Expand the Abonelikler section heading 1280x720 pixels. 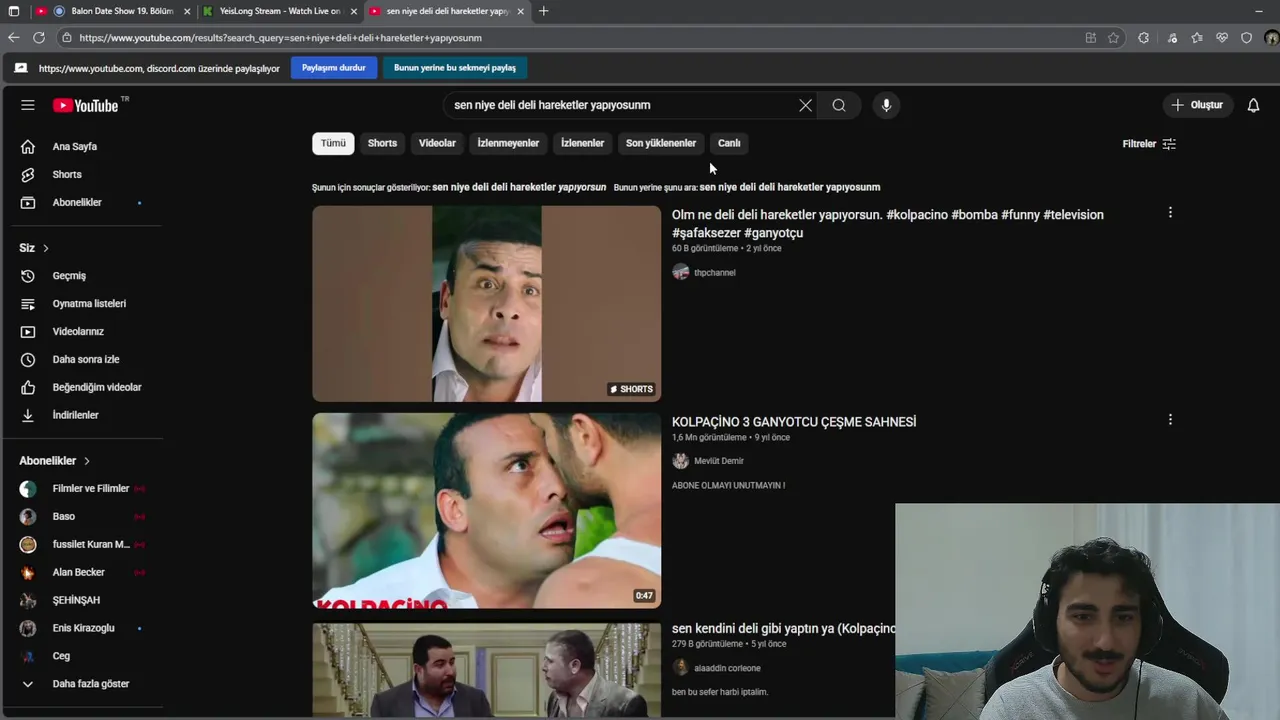point(55,461)
